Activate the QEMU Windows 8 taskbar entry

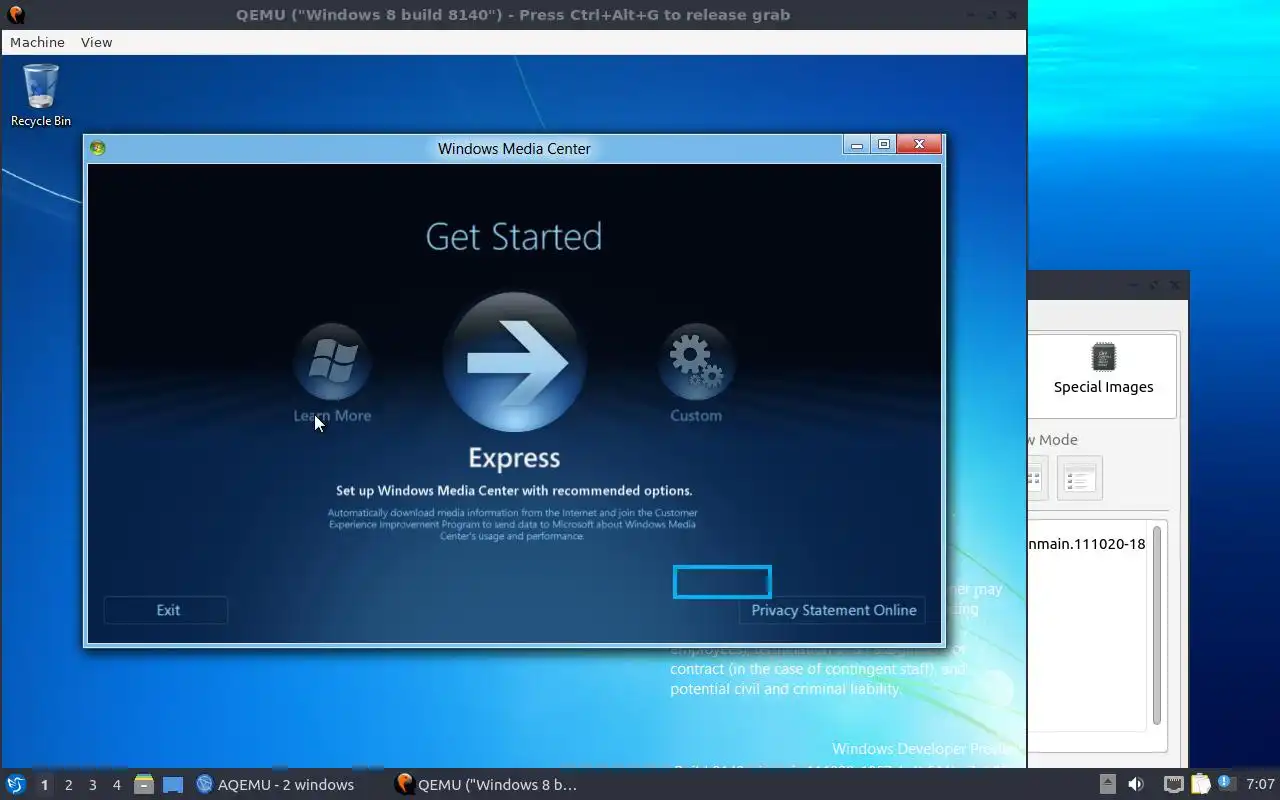[487, 785]
